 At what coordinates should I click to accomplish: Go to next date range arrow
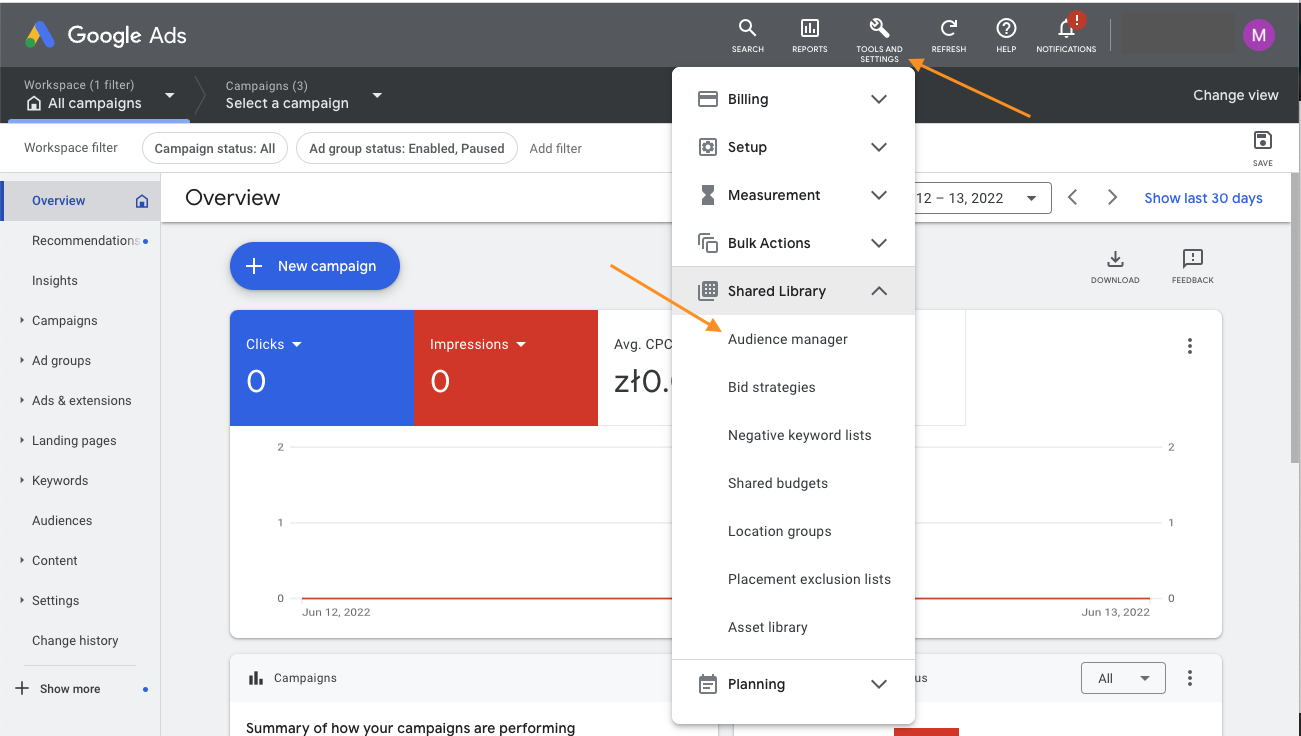click(1112, 198)
